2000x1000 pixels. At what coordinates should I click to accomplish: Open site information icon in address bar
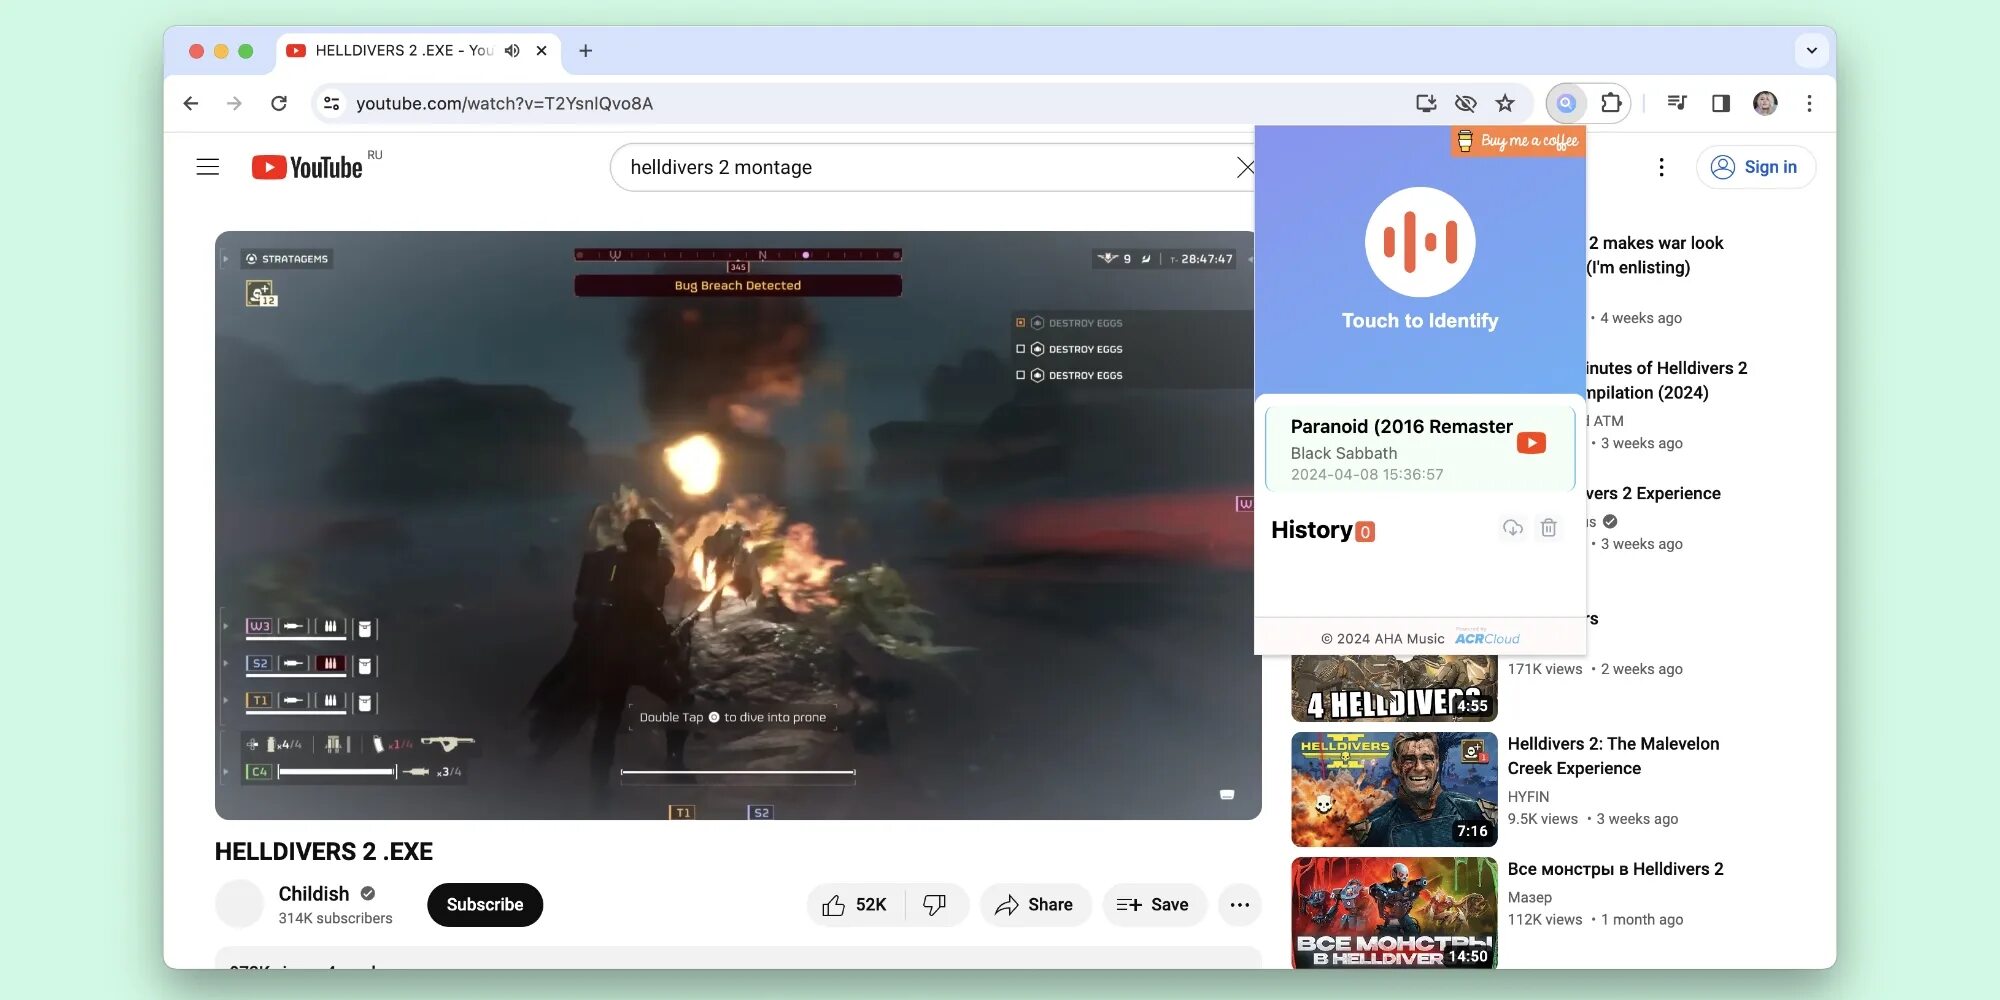coord(332,103)
